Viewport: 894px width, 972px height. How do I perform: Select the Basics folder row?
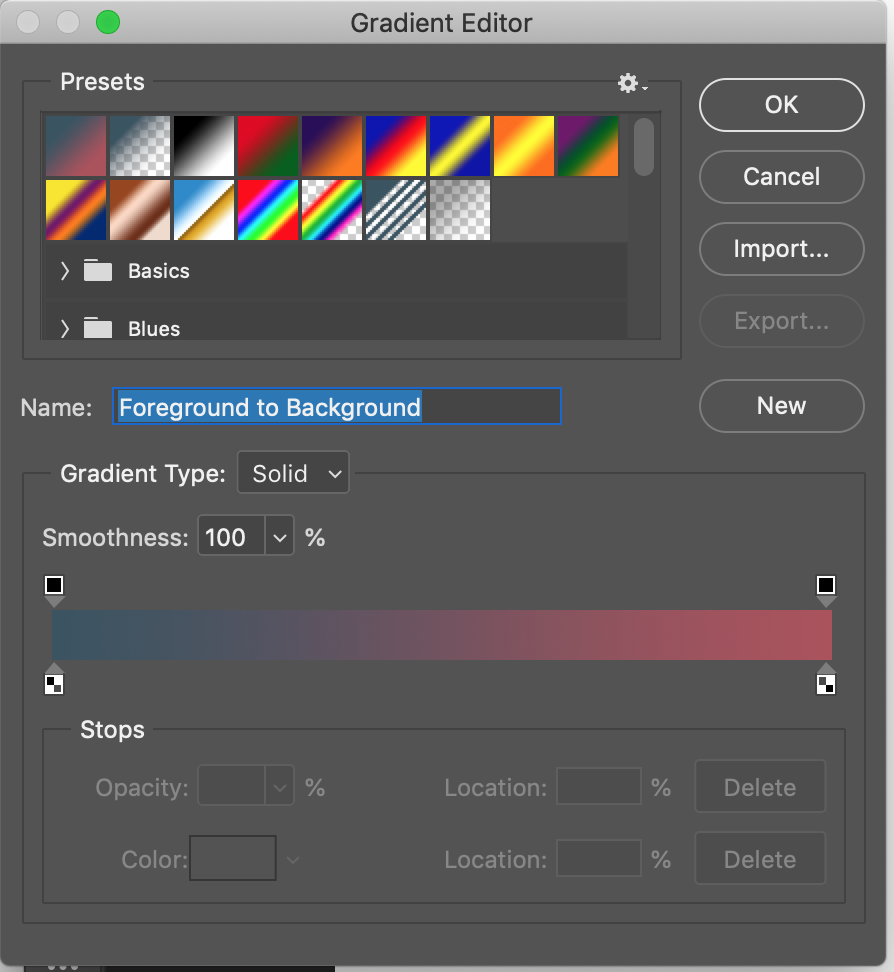click(337, 271)
